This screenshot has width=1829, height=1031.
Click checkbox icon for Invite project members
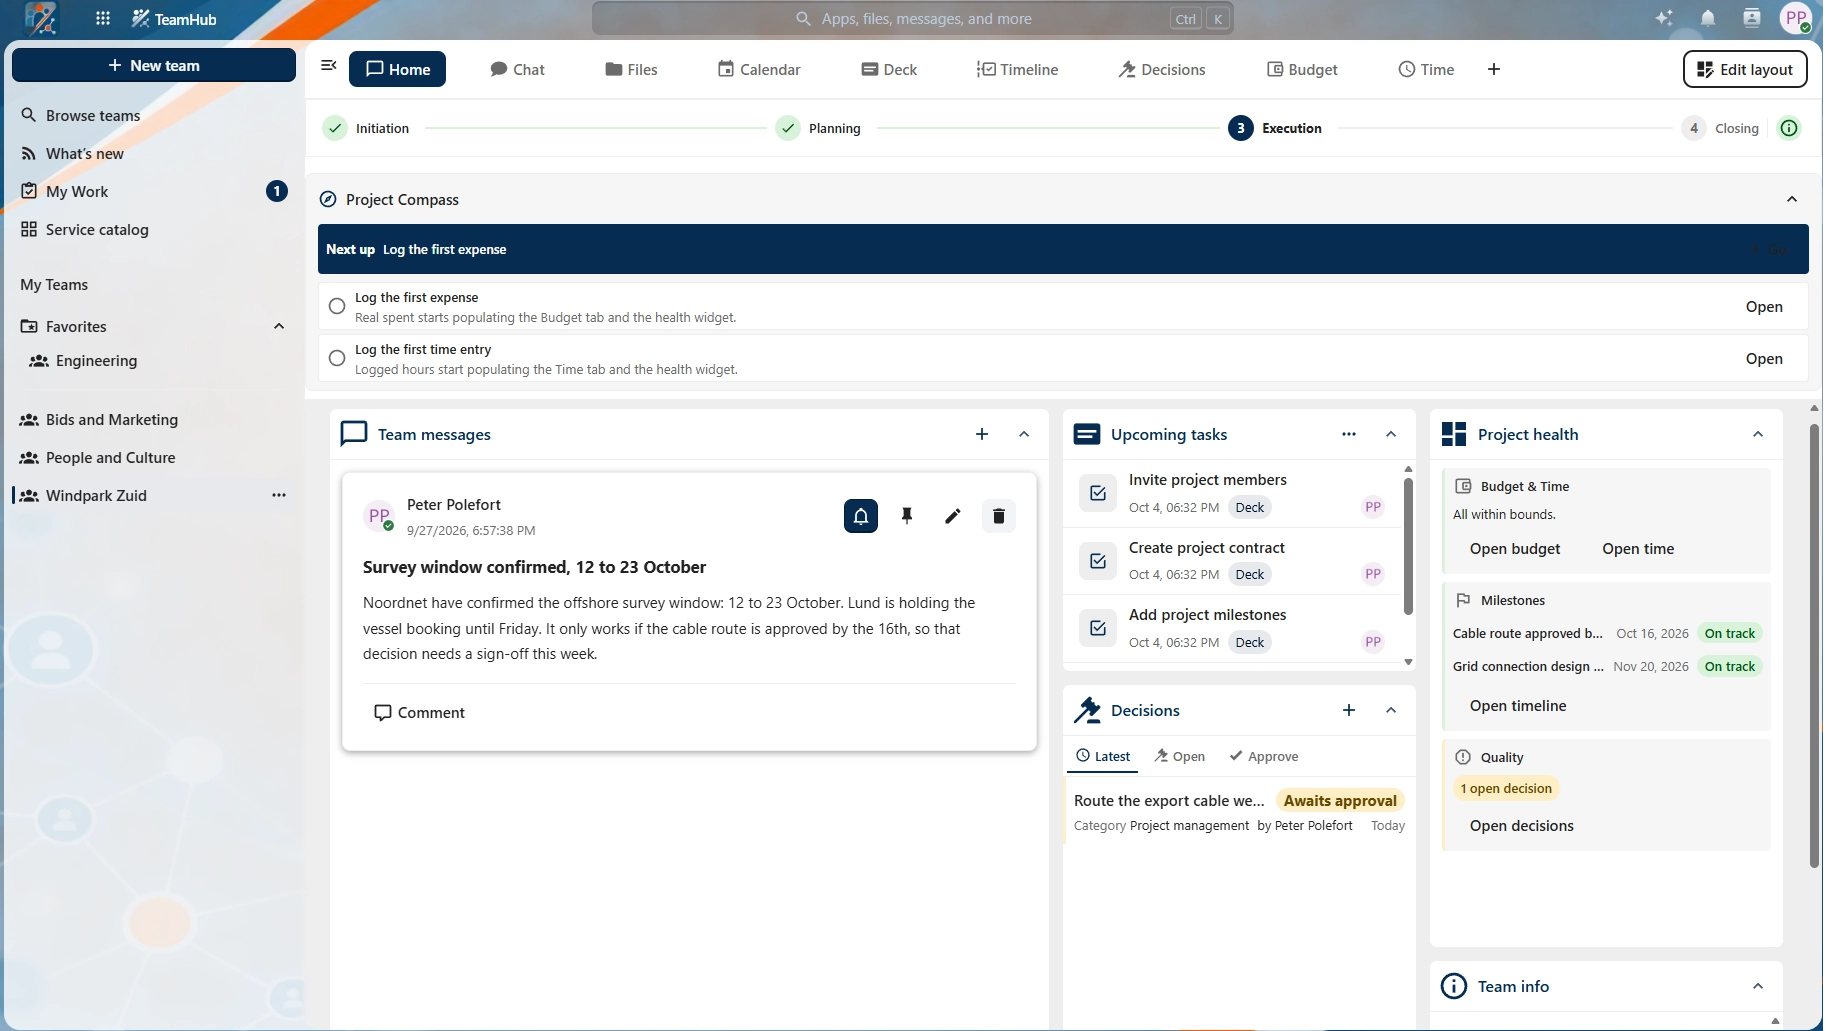1098,493
